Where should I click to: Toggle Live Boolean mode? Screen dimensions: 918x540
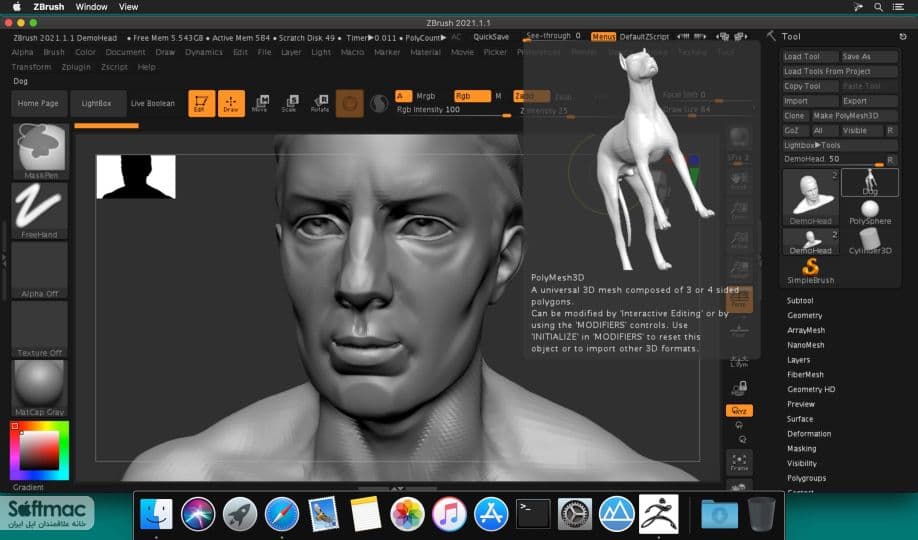[153, 103]
